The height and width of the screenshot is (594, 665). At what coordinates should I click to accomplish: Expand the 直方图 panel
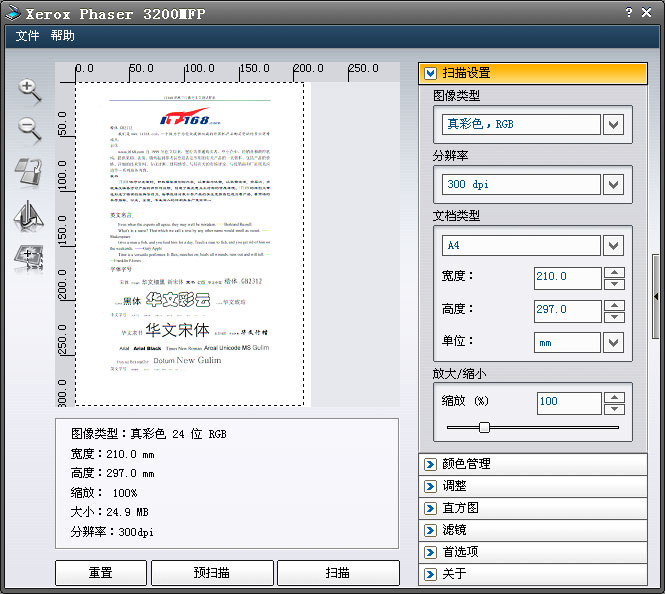pyautogui.click(x=431, y=508)
